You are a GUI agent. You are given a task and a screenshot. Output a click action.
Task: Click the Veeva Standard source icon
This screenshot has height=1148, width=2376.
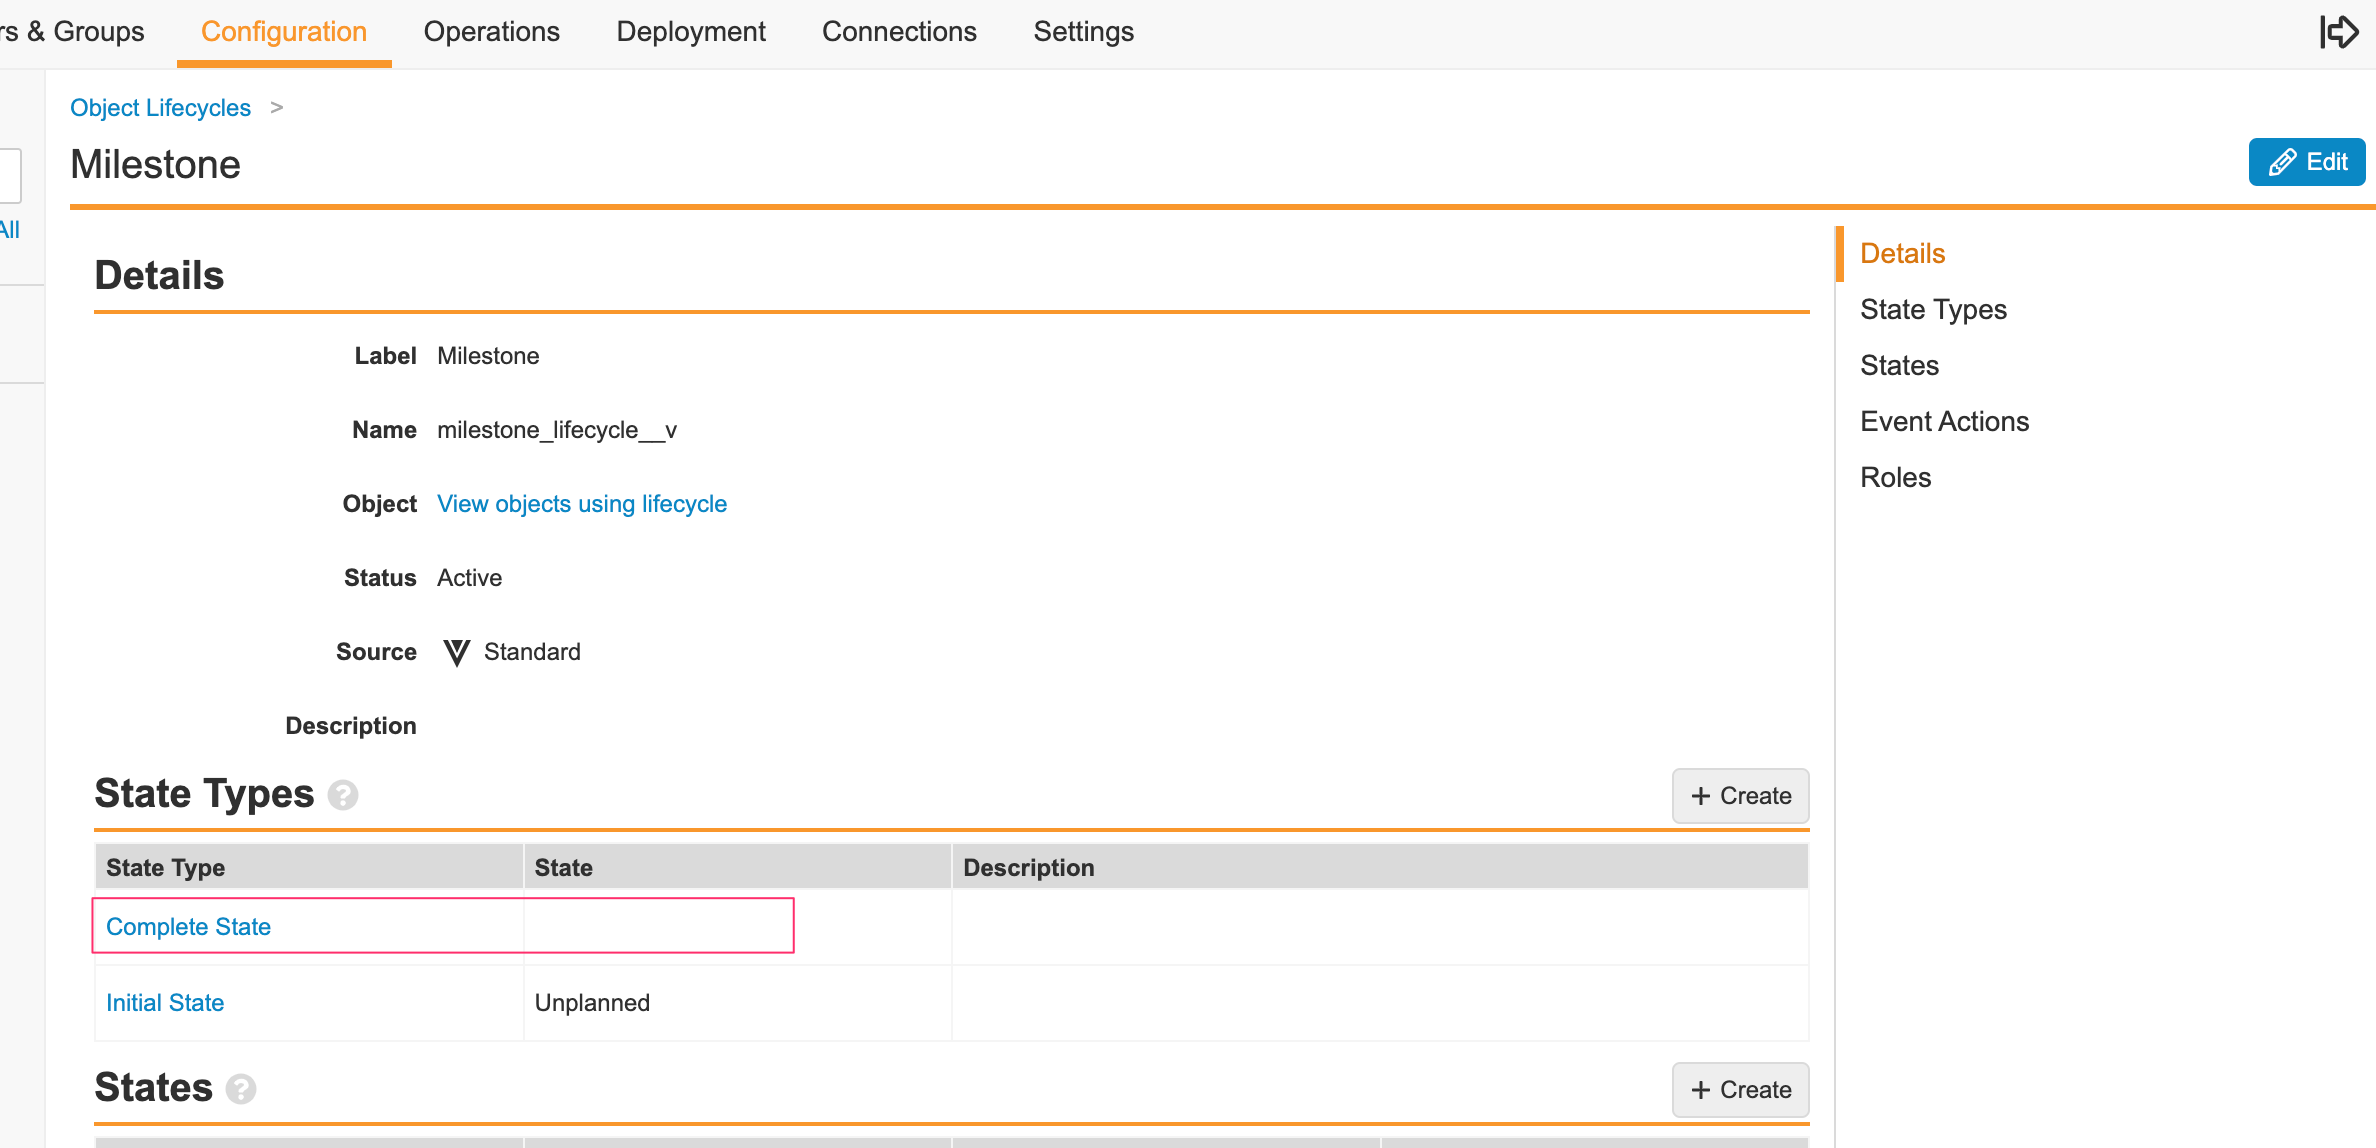(456, 653)
